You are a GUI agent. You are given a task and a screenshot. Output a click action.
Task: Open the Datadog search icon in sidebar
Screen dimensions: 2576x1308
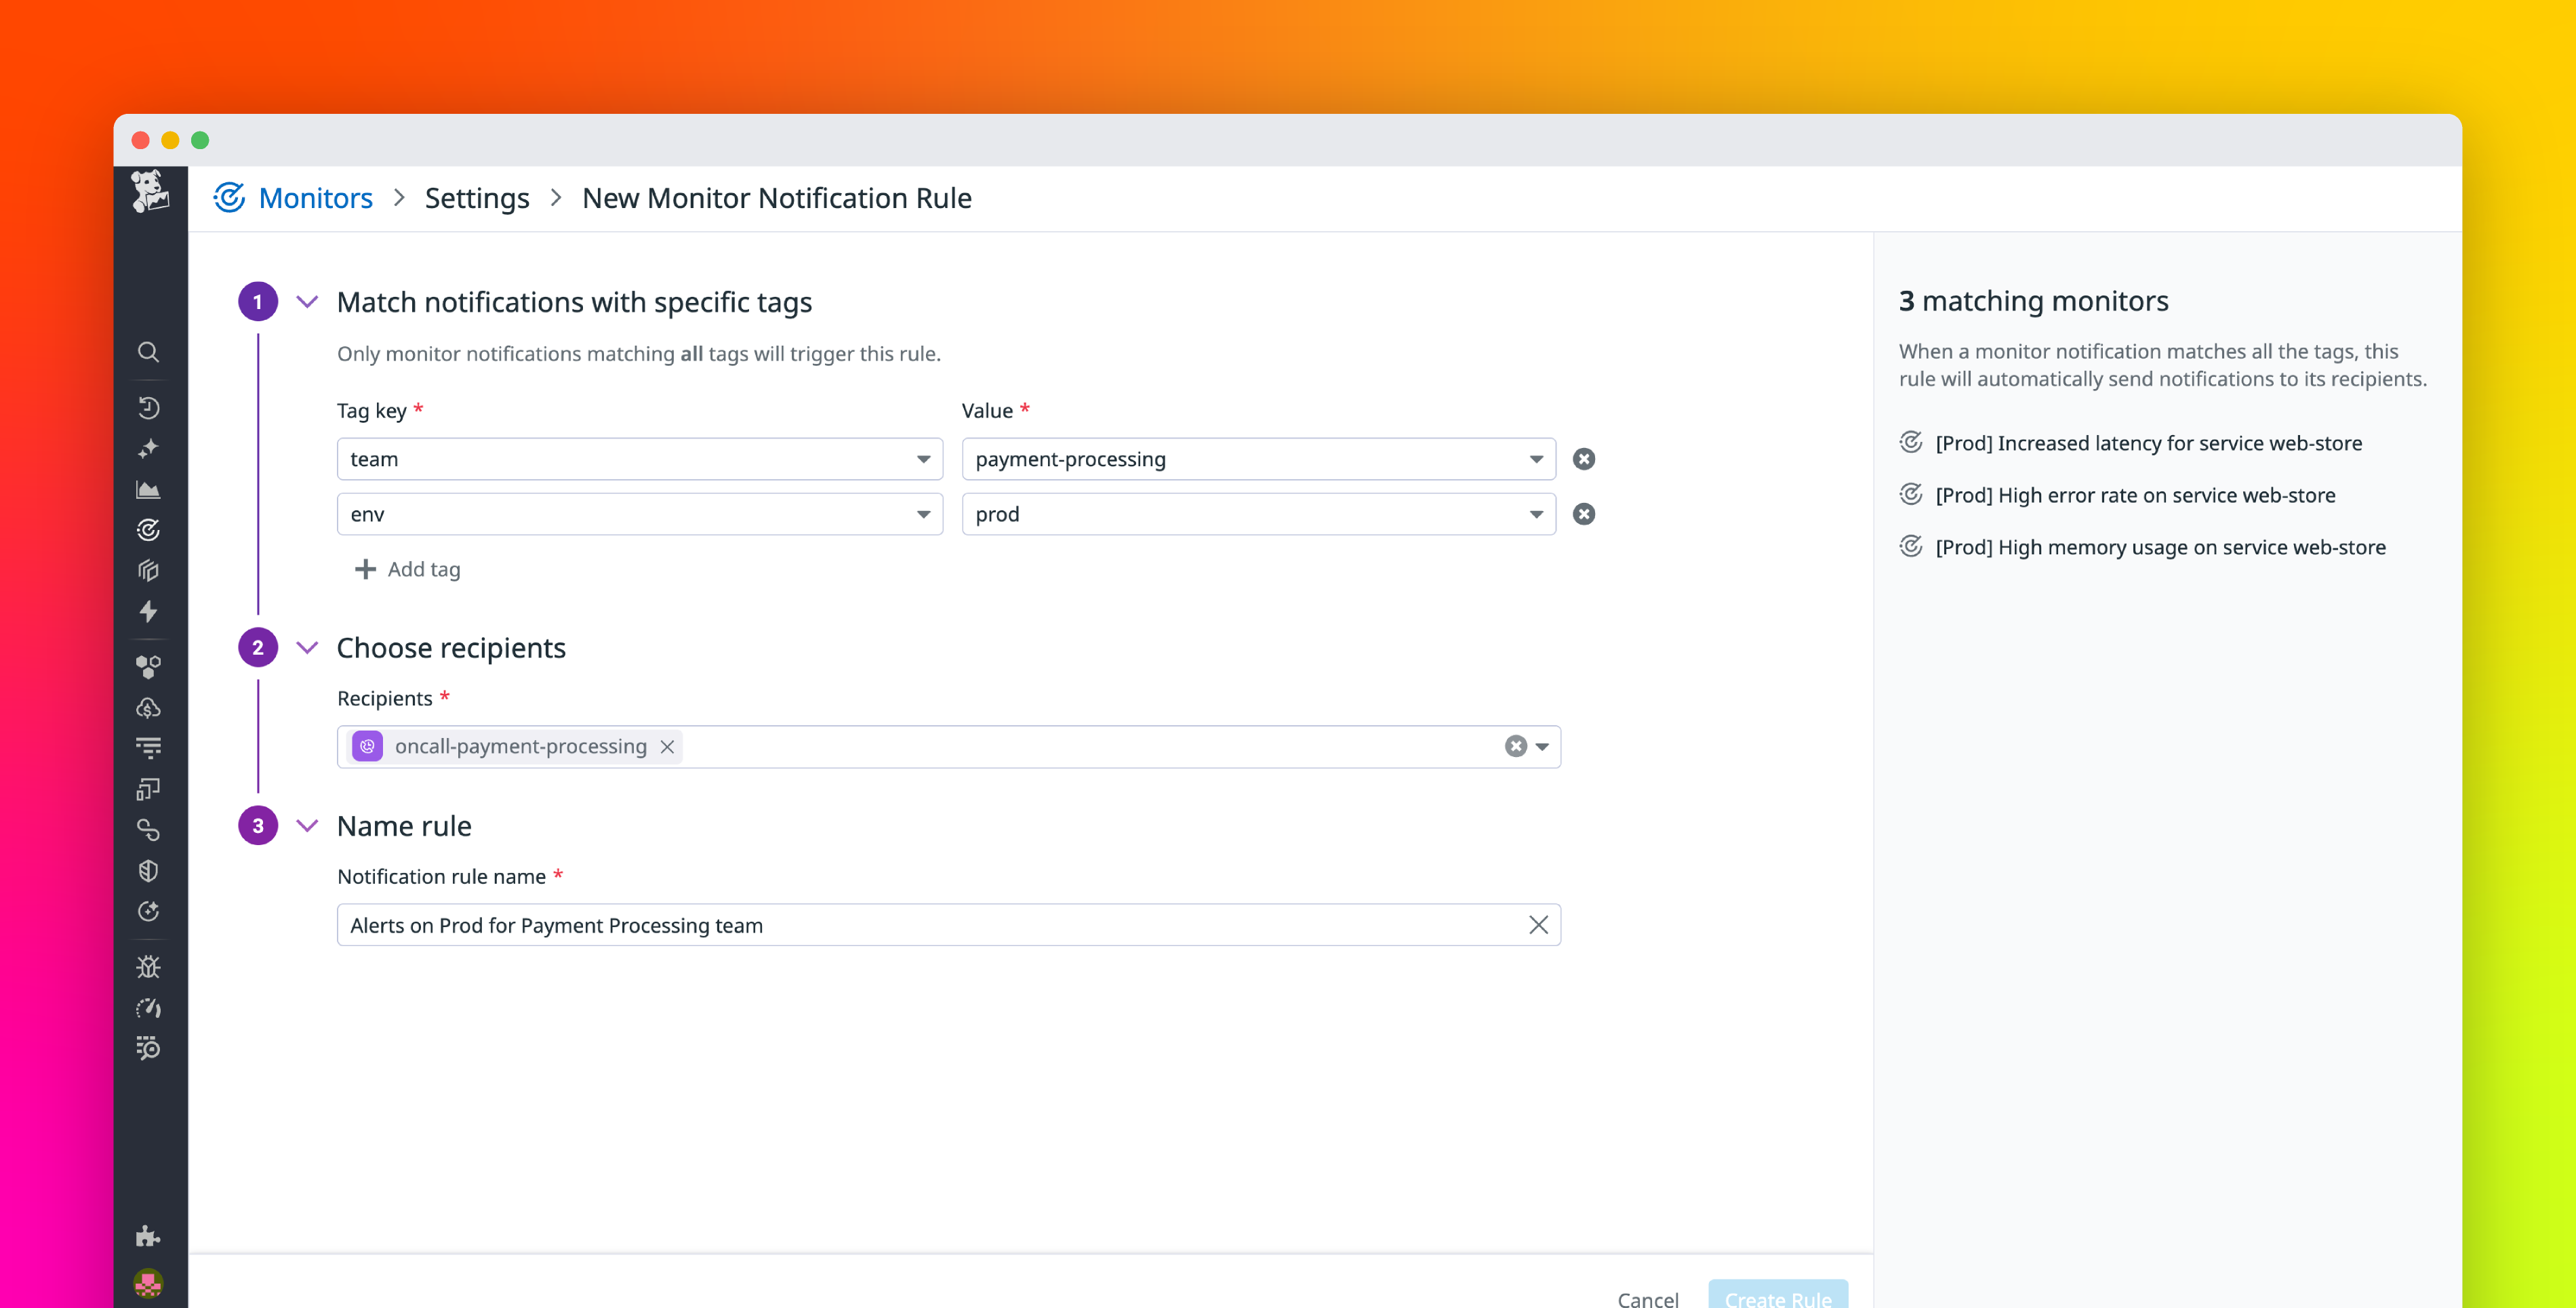click(x=148, y=352)
